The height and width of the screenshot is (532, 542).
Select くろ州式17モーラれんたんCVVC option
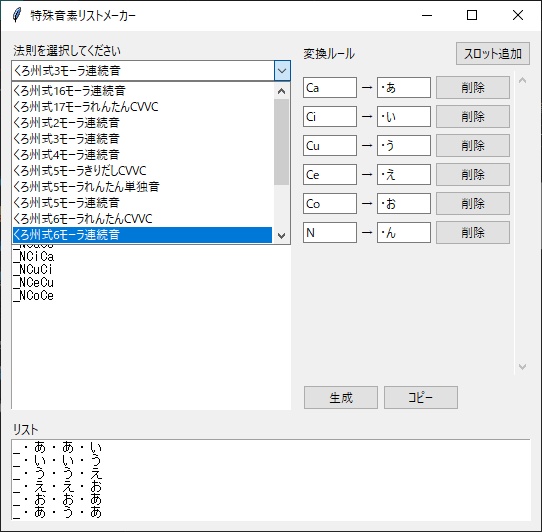142,106
